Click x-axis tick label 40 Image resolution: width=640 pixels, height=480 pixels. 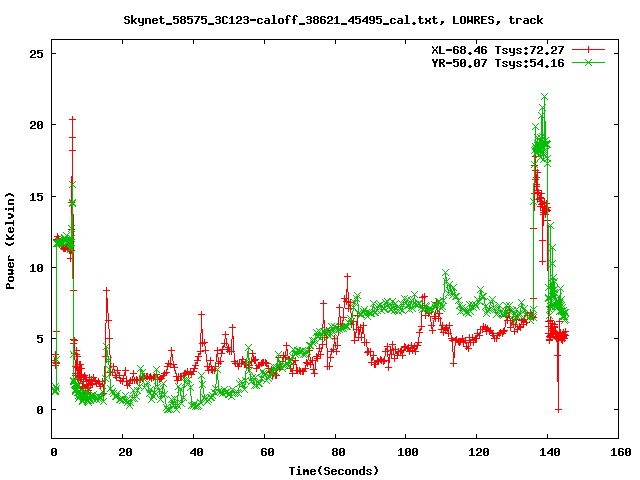pos(196,452)
